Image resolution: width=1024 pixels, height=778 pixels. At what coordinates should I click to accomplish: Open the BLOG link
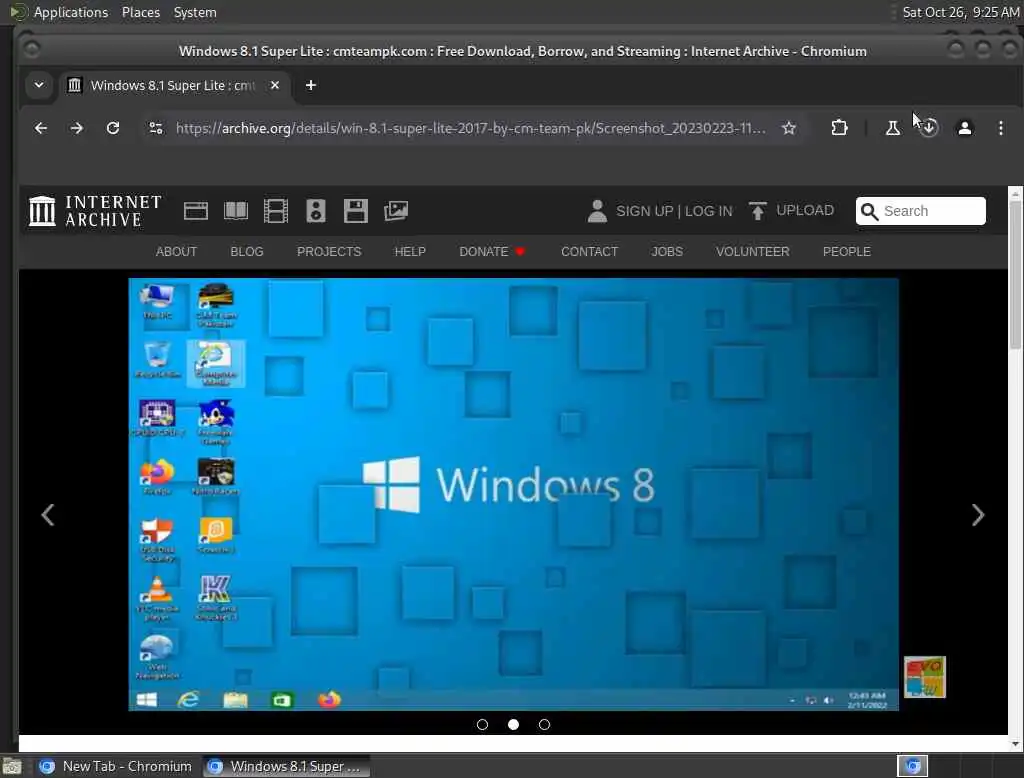point(247,251)
